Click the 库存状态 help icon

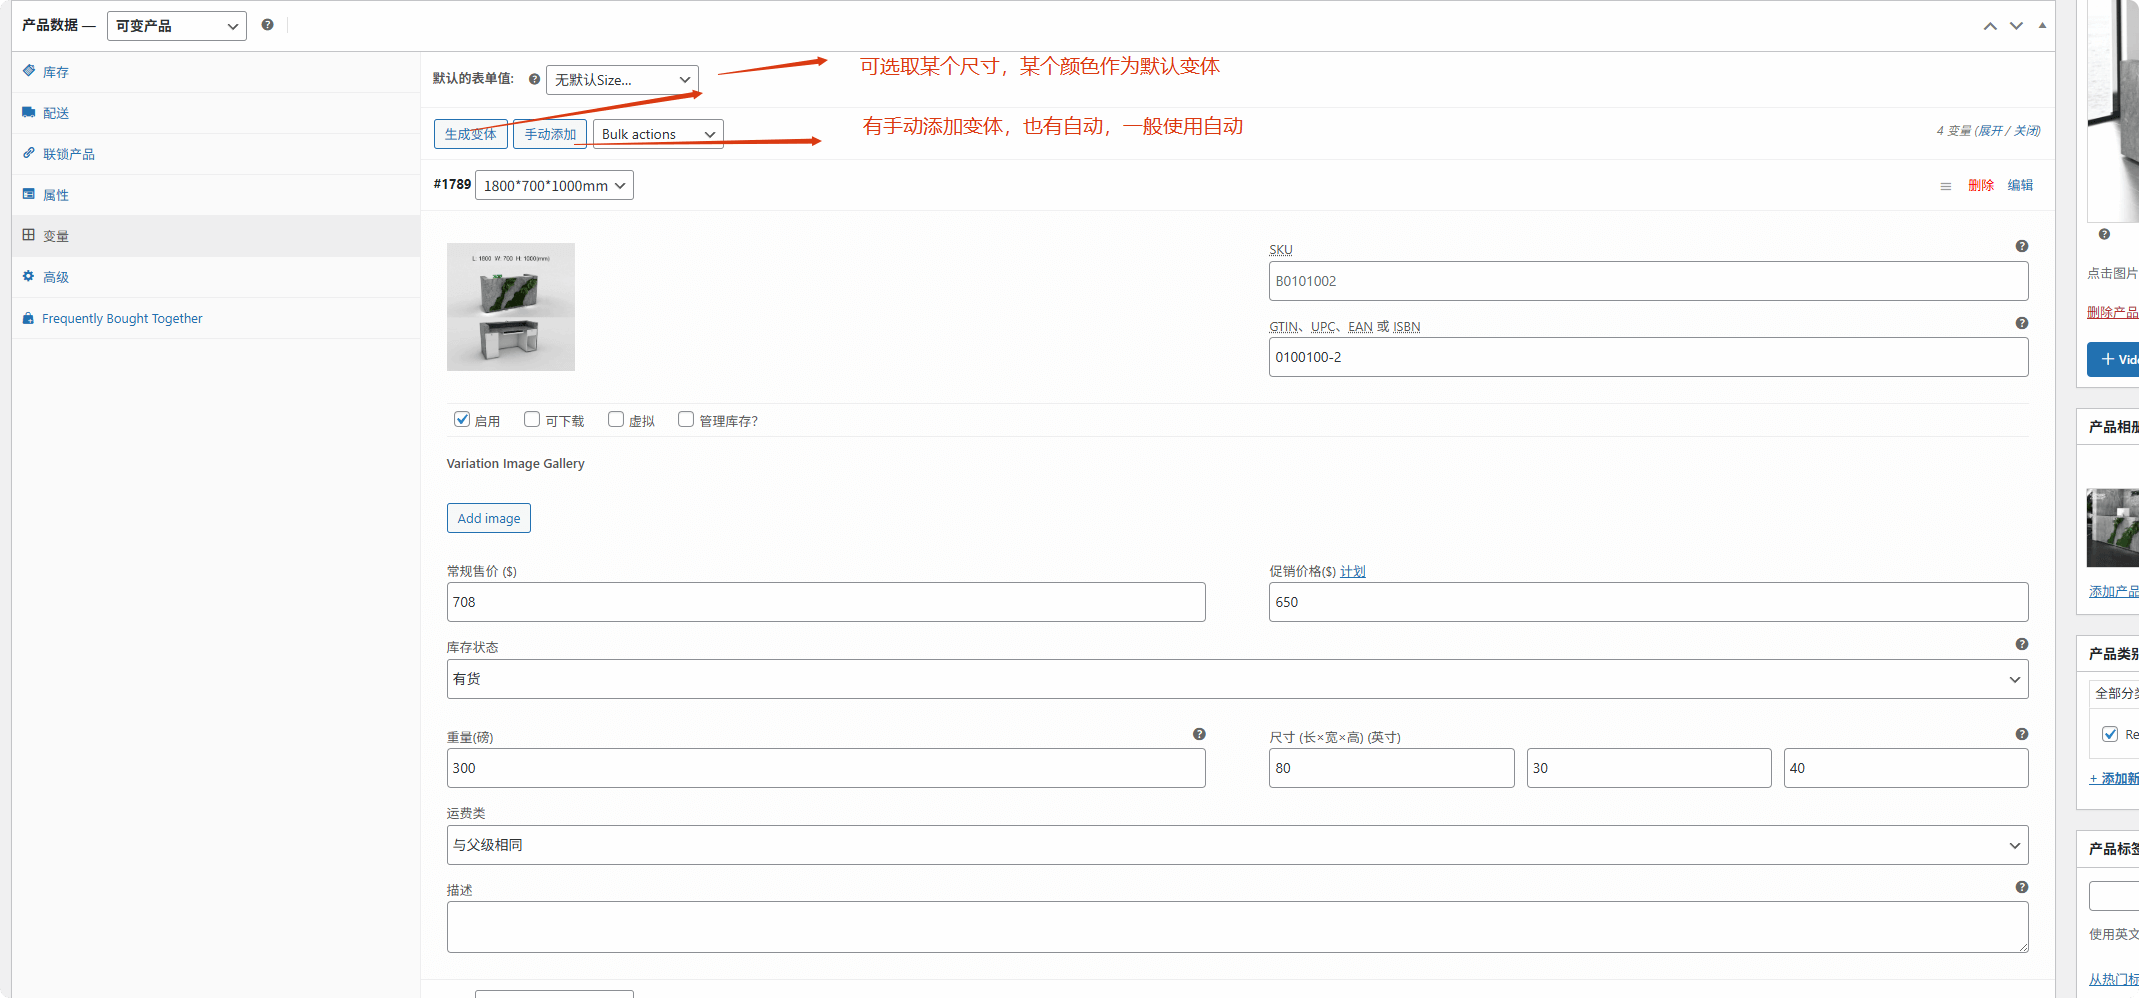click(2021, 644)
